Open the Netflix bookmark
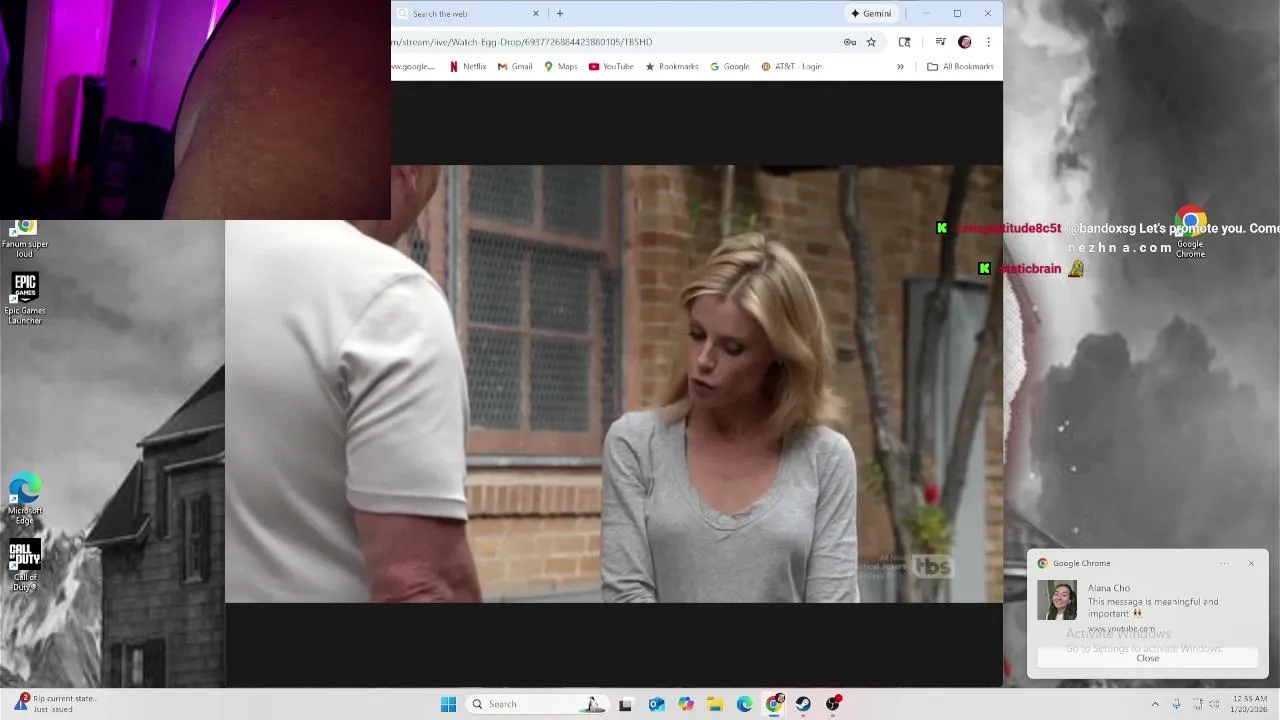Image resolution: width=1280 pixels, height=720 pixels. pyautogui.click(x=468, y=67)
